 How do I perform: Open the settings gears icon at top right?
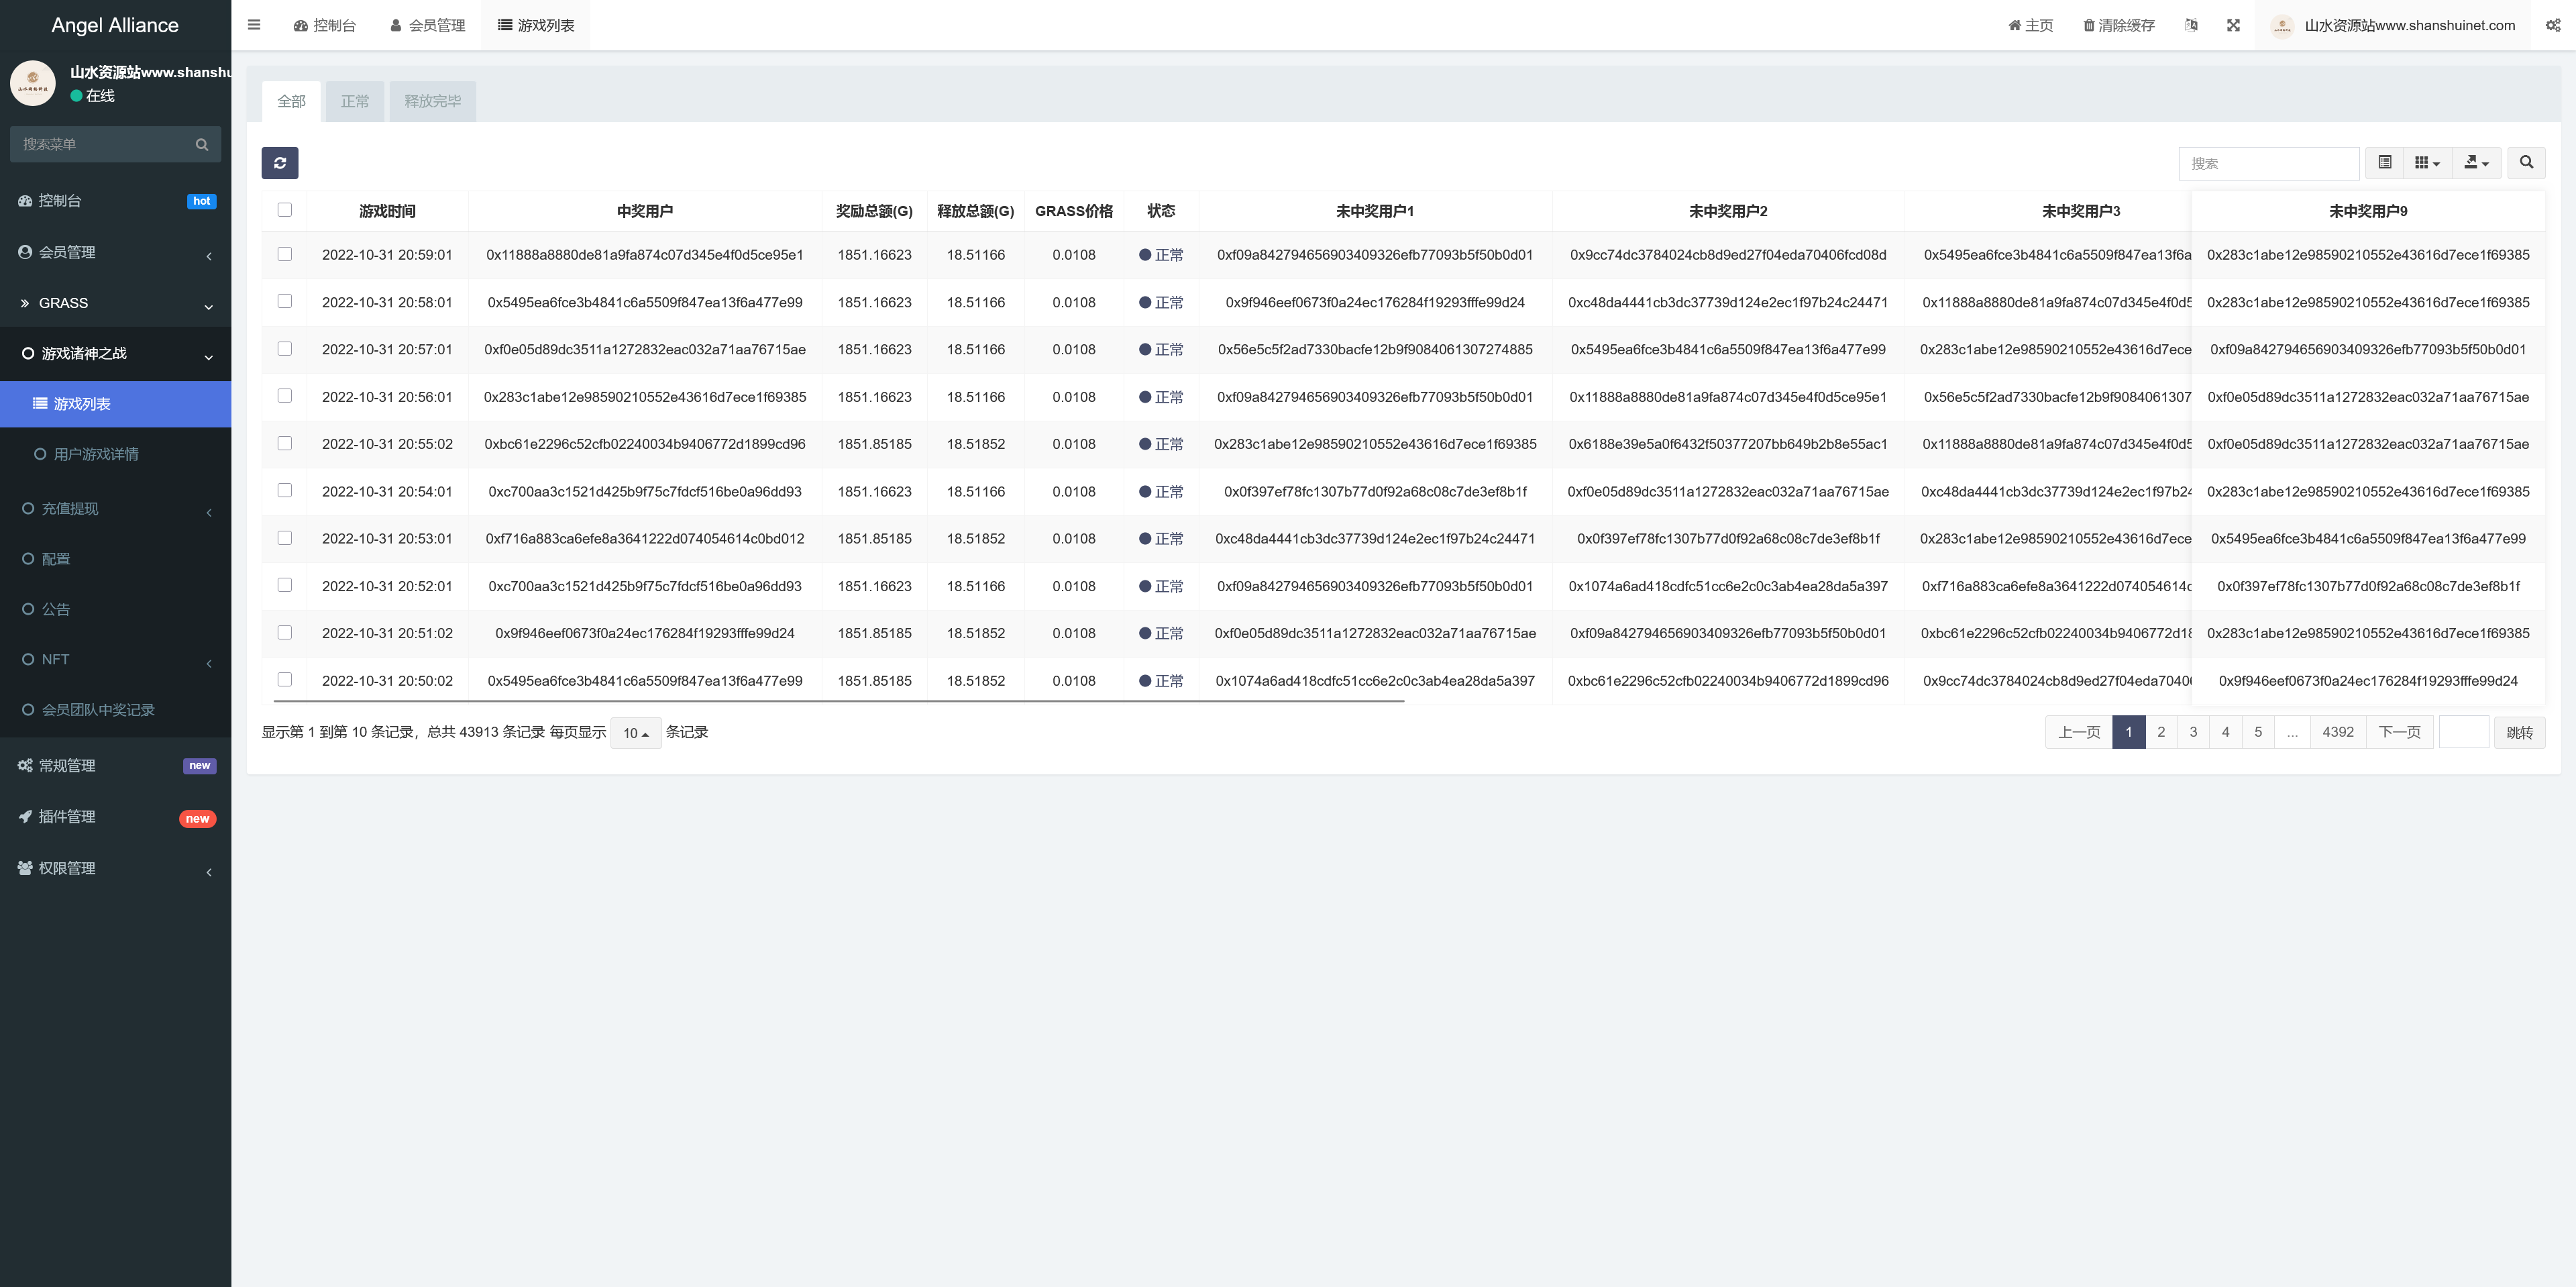pyautogui.click(x=2557, y=25)
